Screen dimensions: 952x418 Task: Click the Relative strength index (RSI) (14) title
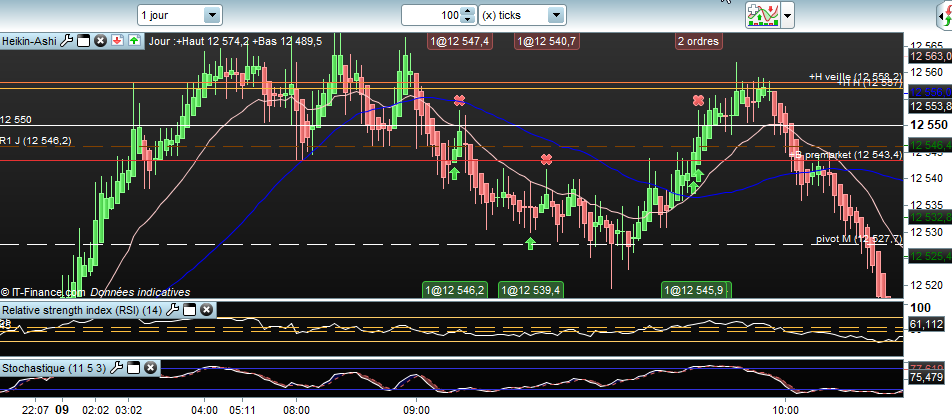pos(82,310)
